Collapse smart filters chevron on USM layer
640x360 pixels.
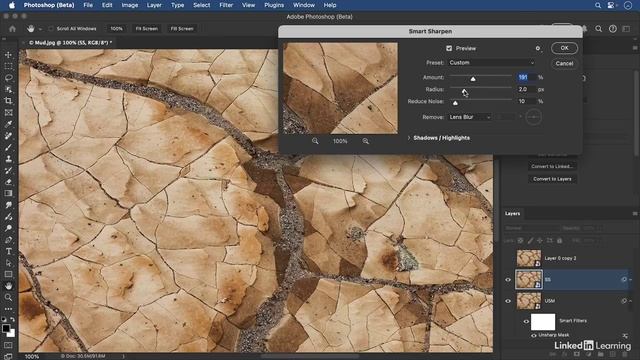[631, 301]
